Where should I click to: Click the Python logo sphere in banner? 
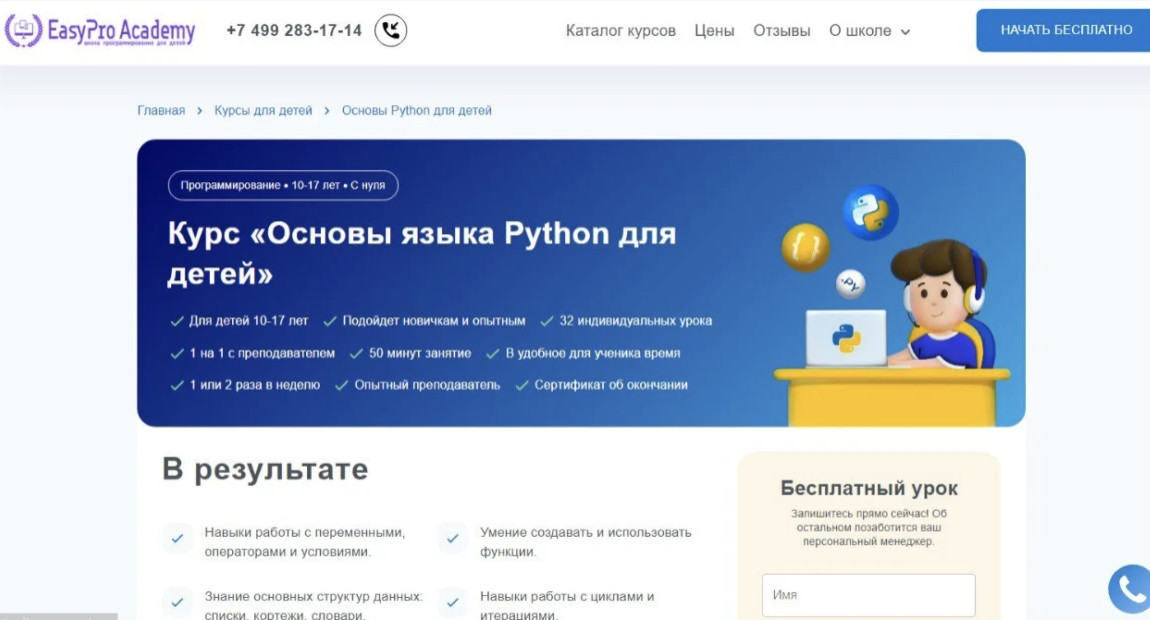pos(871,212)
